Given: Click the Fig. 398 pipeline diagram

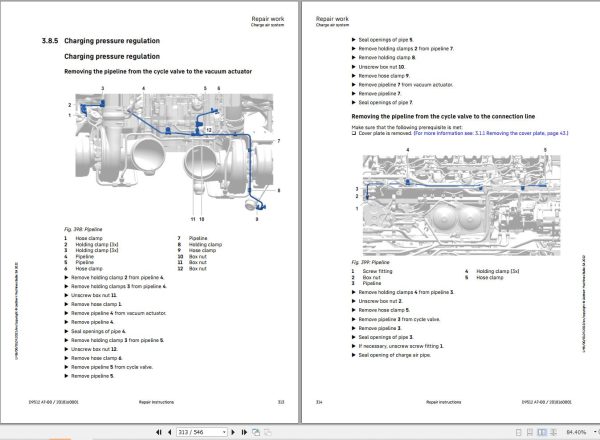Looking at the screenshot, I should [174, 153].
